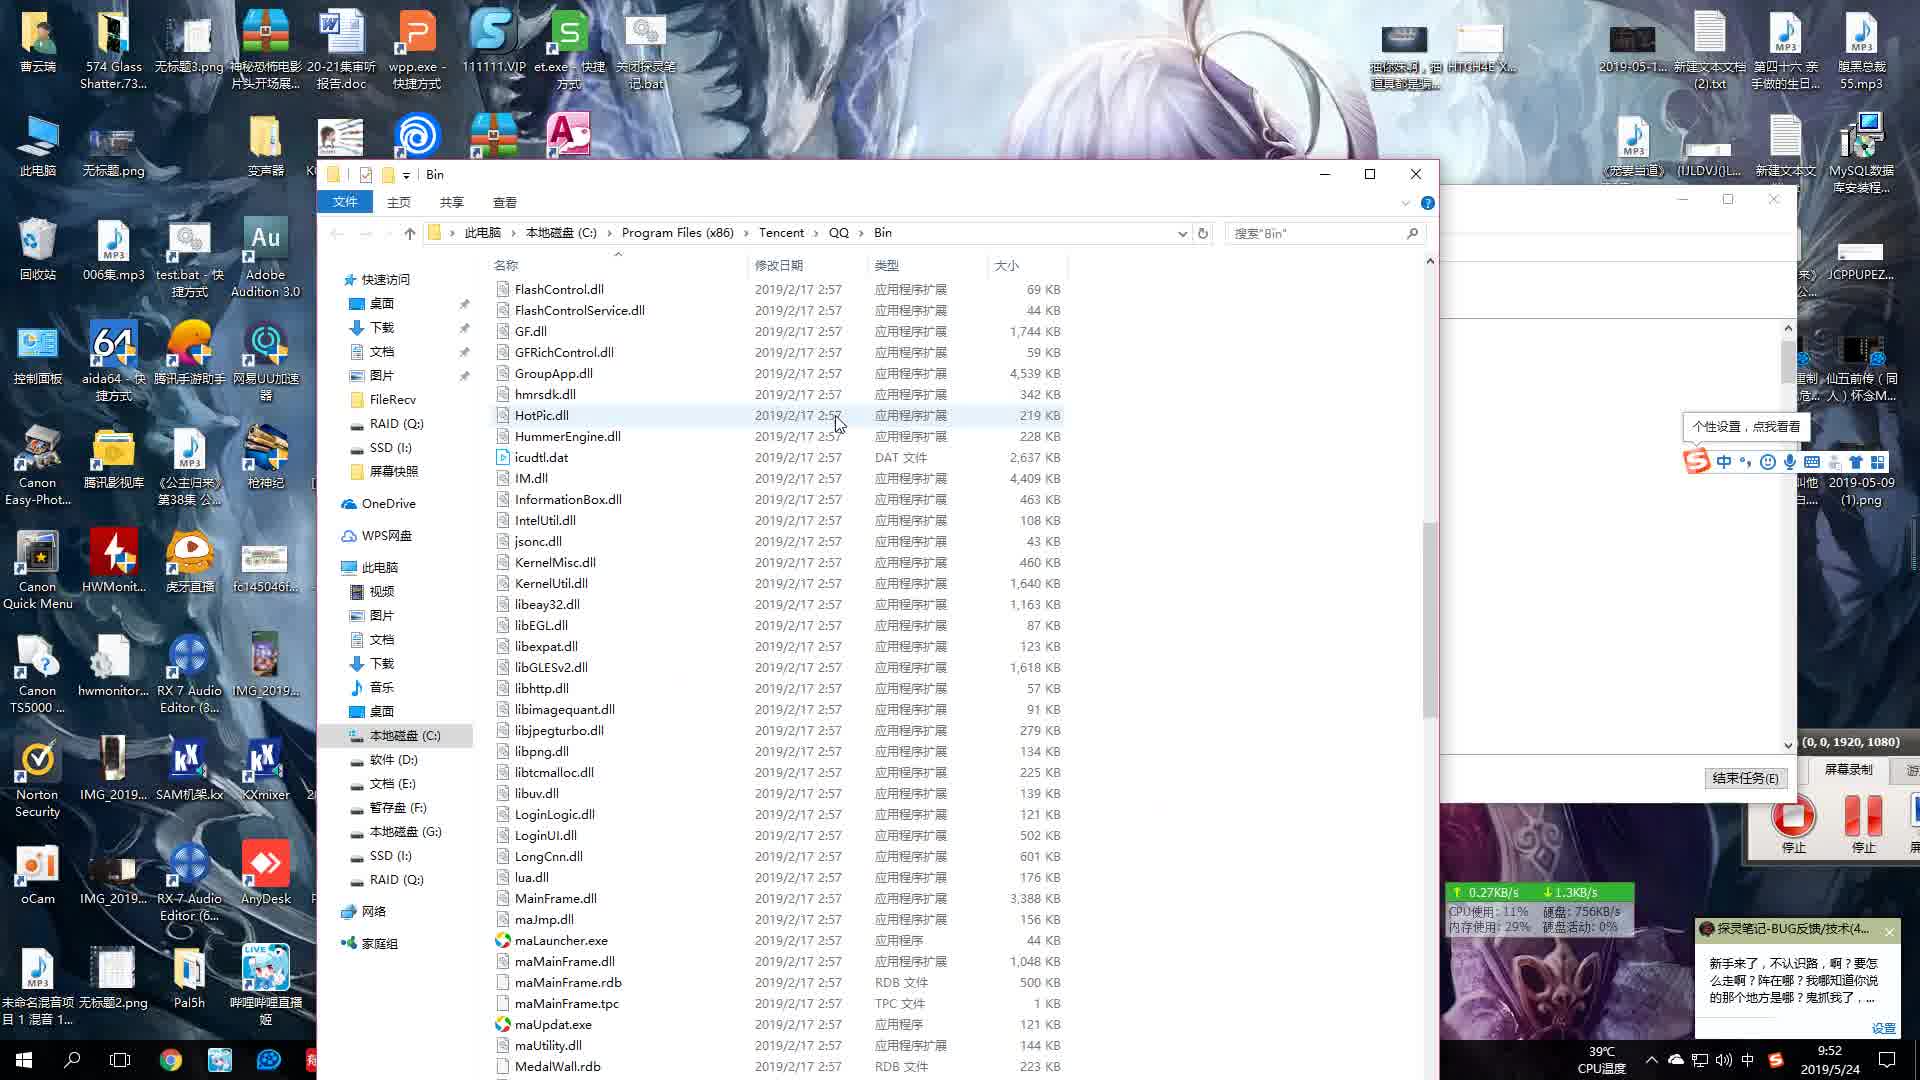The width and height of the screenshot is (1920, 1080).
Task: Click 设置 link in chat notification
Action: click(1883, 1028)
